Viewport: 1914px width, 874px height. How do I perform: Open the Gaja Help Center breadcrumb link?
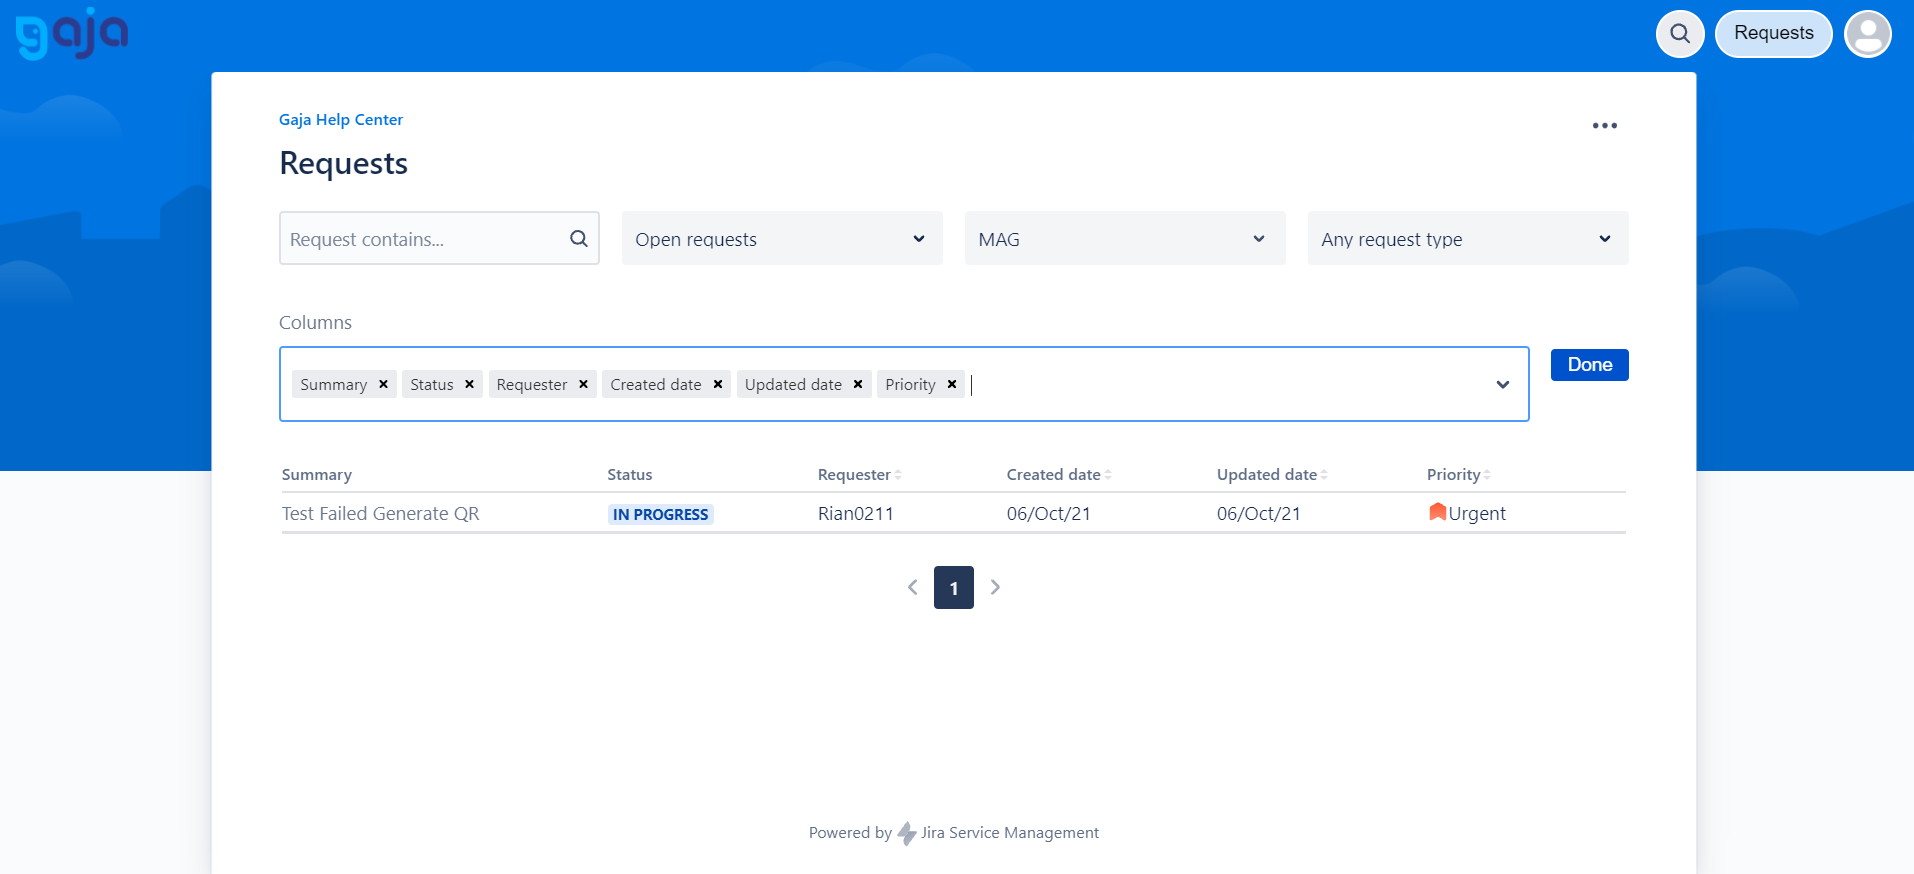click(341, 119)
